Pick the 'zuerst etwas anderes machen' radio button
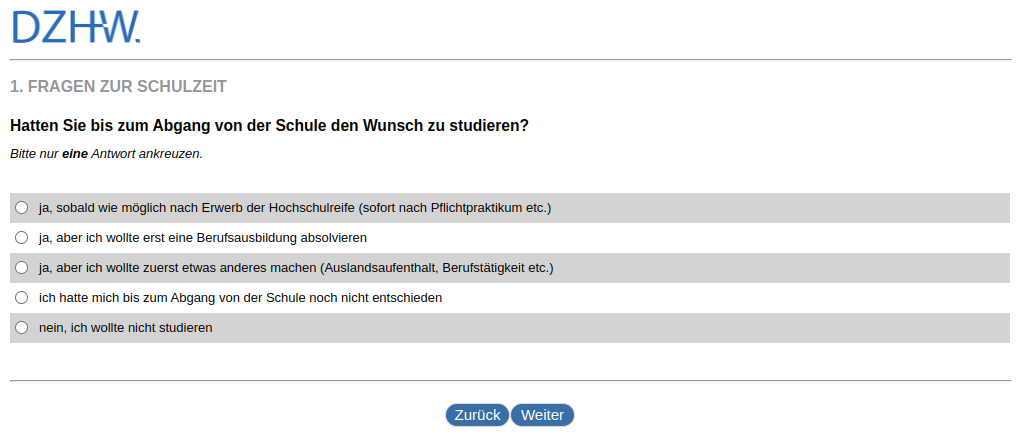 tap(22, 268)
